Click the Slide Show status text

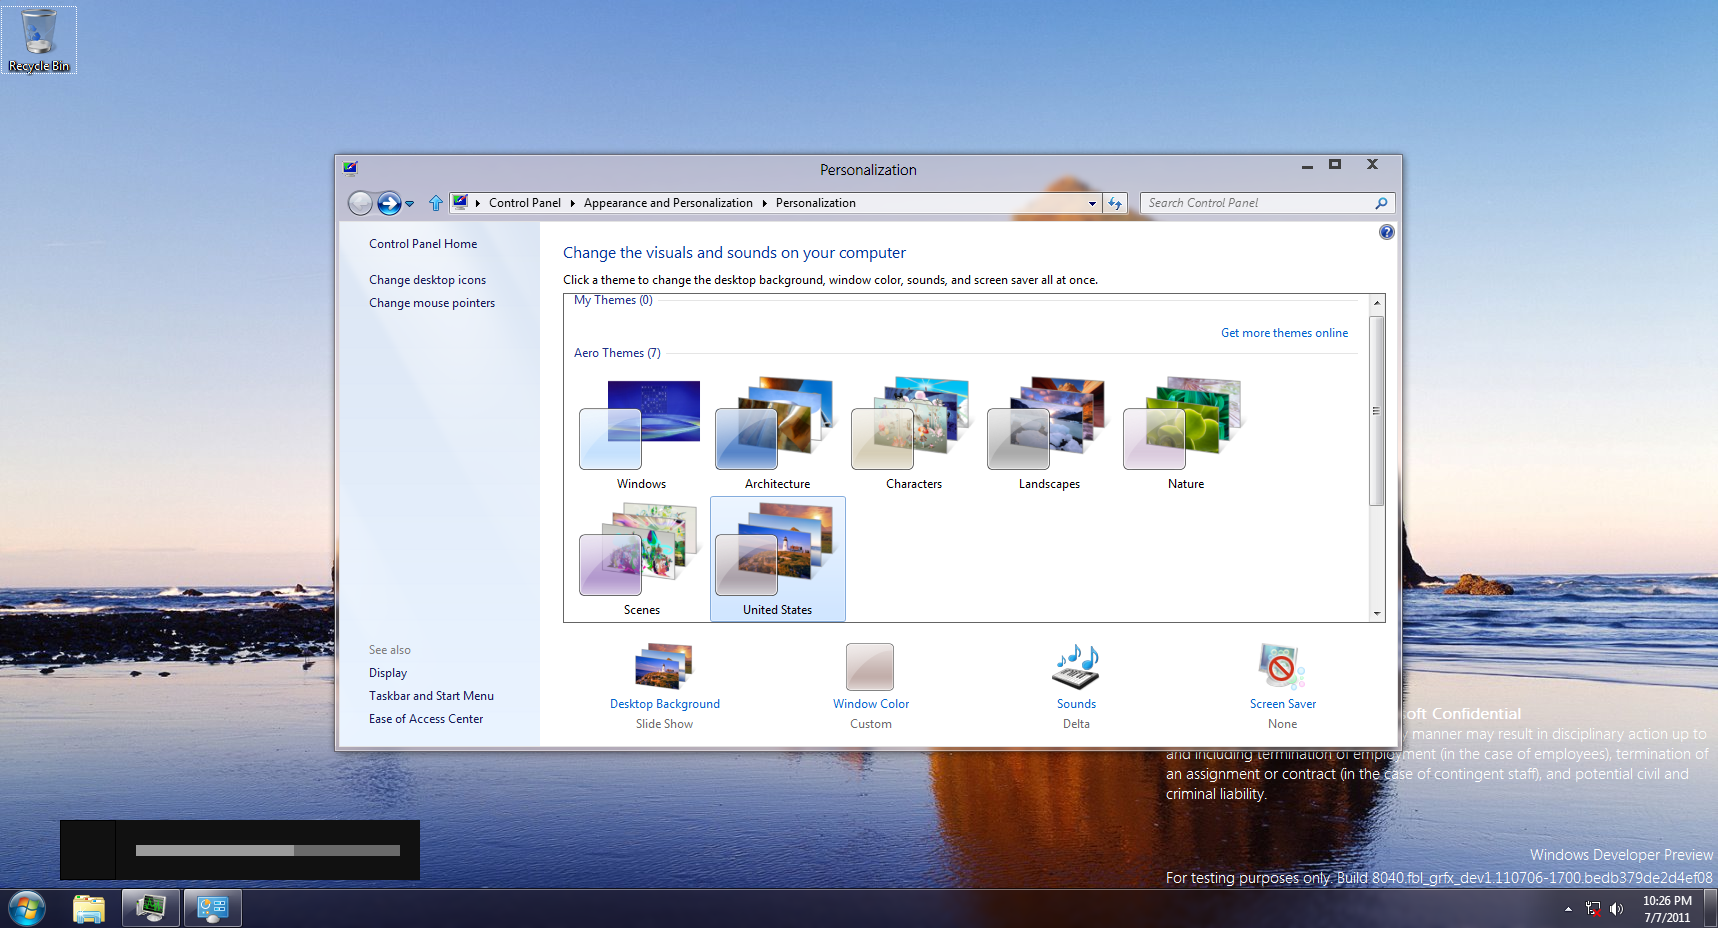click(x=664, y=724)
